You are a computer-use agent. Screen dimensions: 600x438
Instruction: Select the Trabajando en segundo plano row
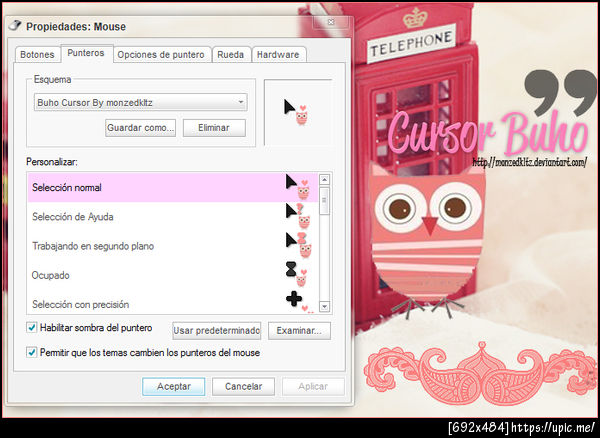(x=173, y=246)
